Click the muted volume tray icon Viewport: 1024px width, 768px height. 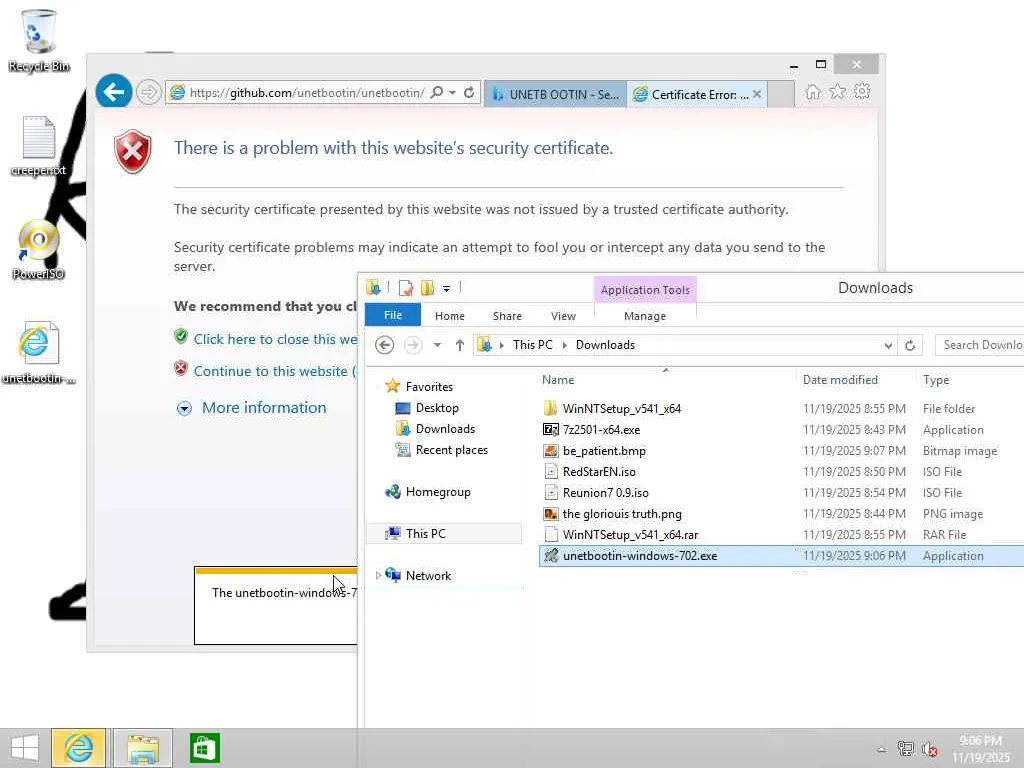pyautogui.click(x=929, y=748)
